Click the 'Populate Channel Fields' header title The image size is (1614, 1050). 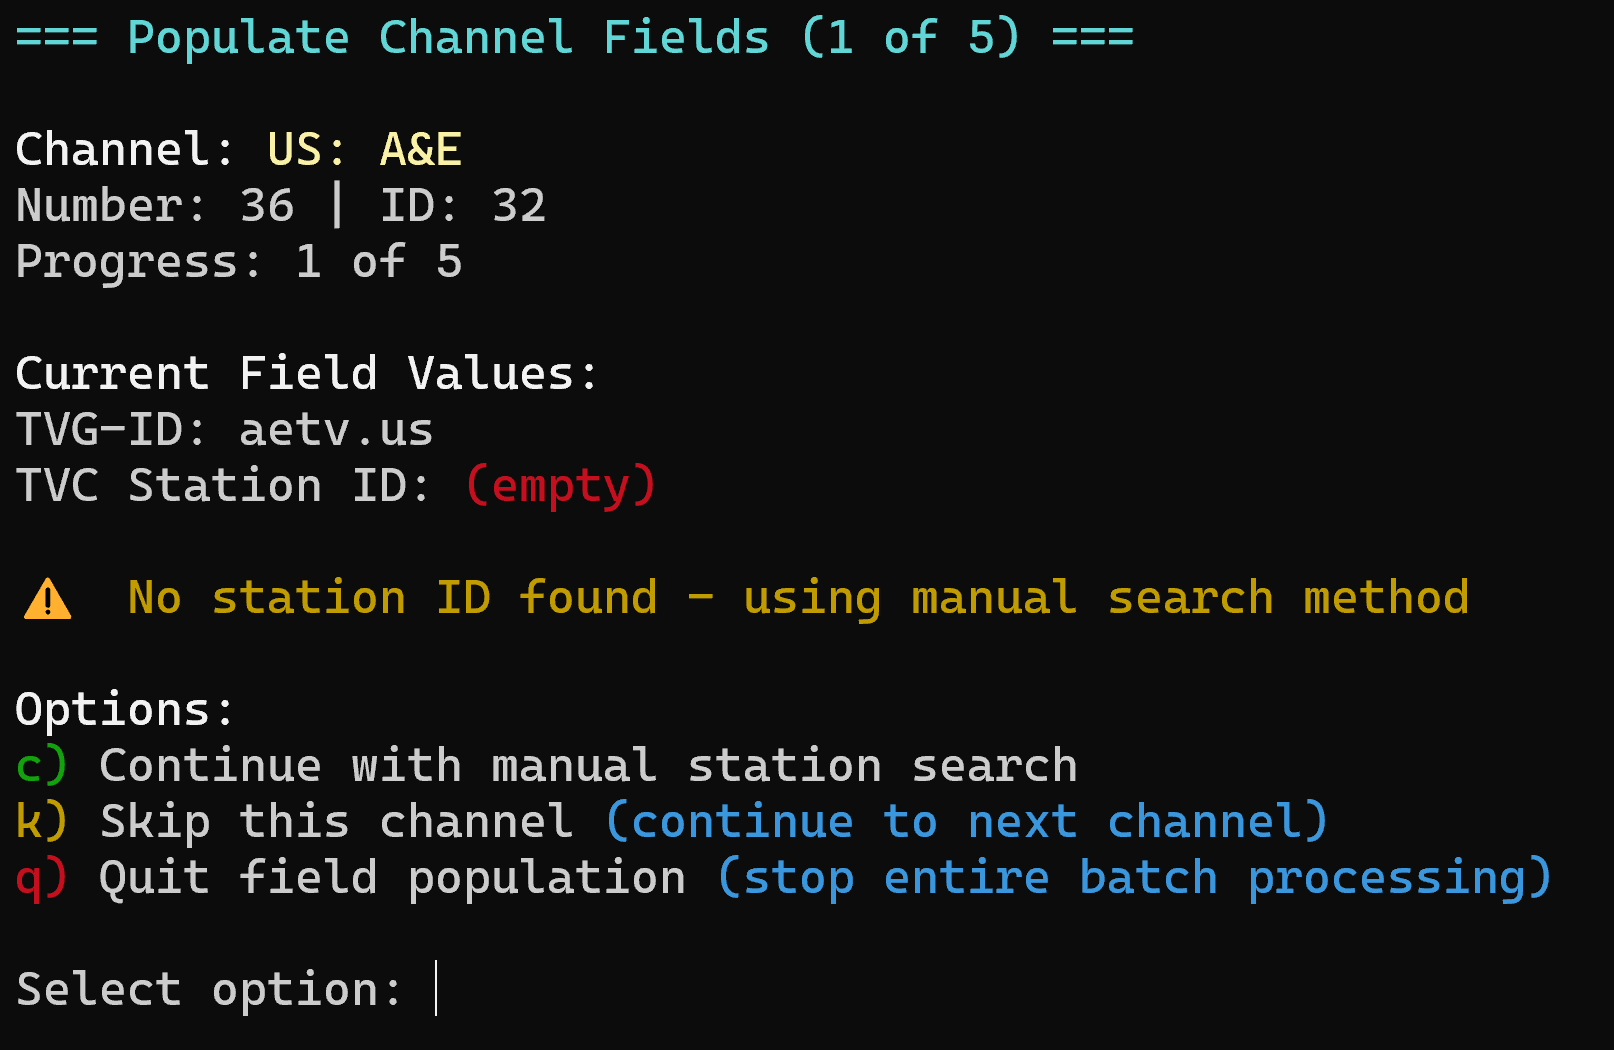(449, 38)
